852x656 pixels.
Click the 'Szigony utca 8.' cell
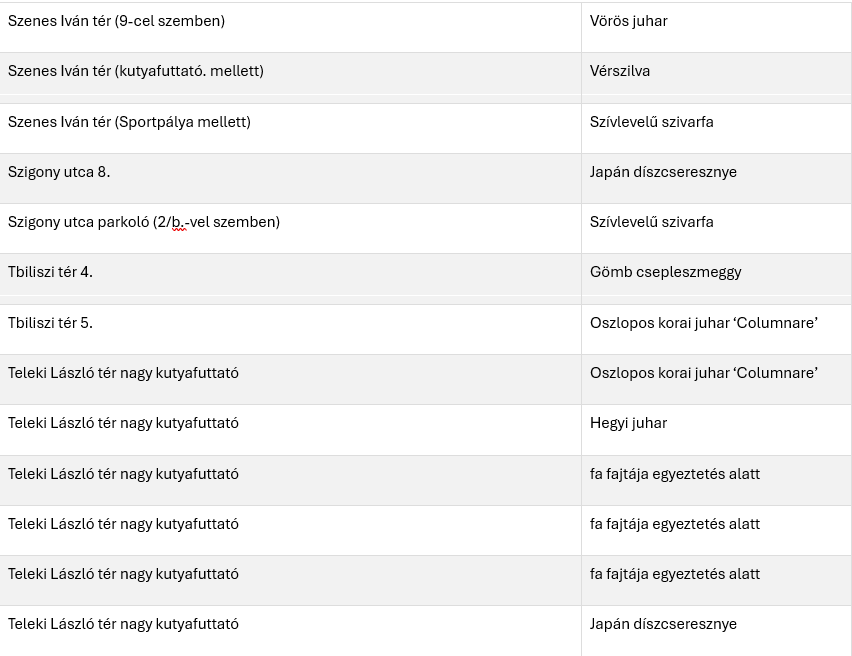(59, 172)
